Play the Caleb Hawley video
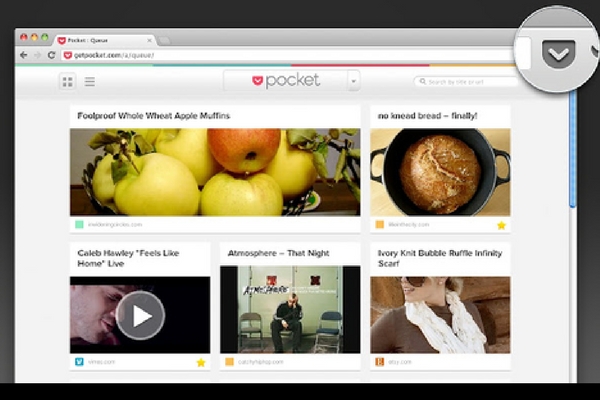Image resolution: width=600 pixels, height=400 pixels. click(140, 315)
